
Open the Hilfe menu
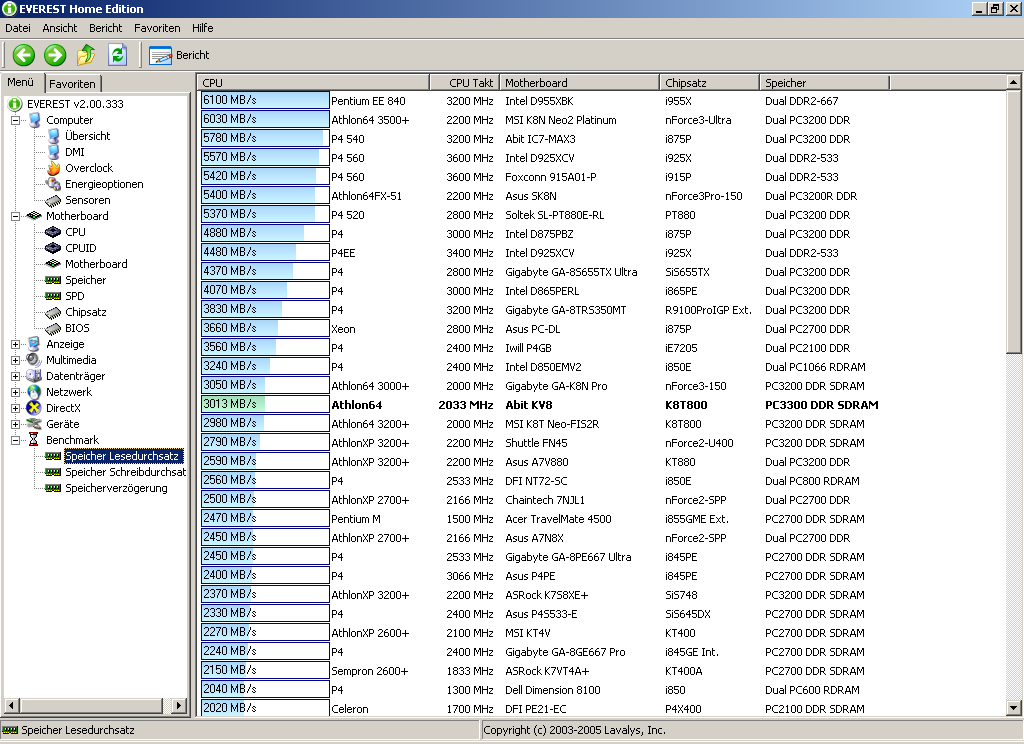tap(202, 28)
